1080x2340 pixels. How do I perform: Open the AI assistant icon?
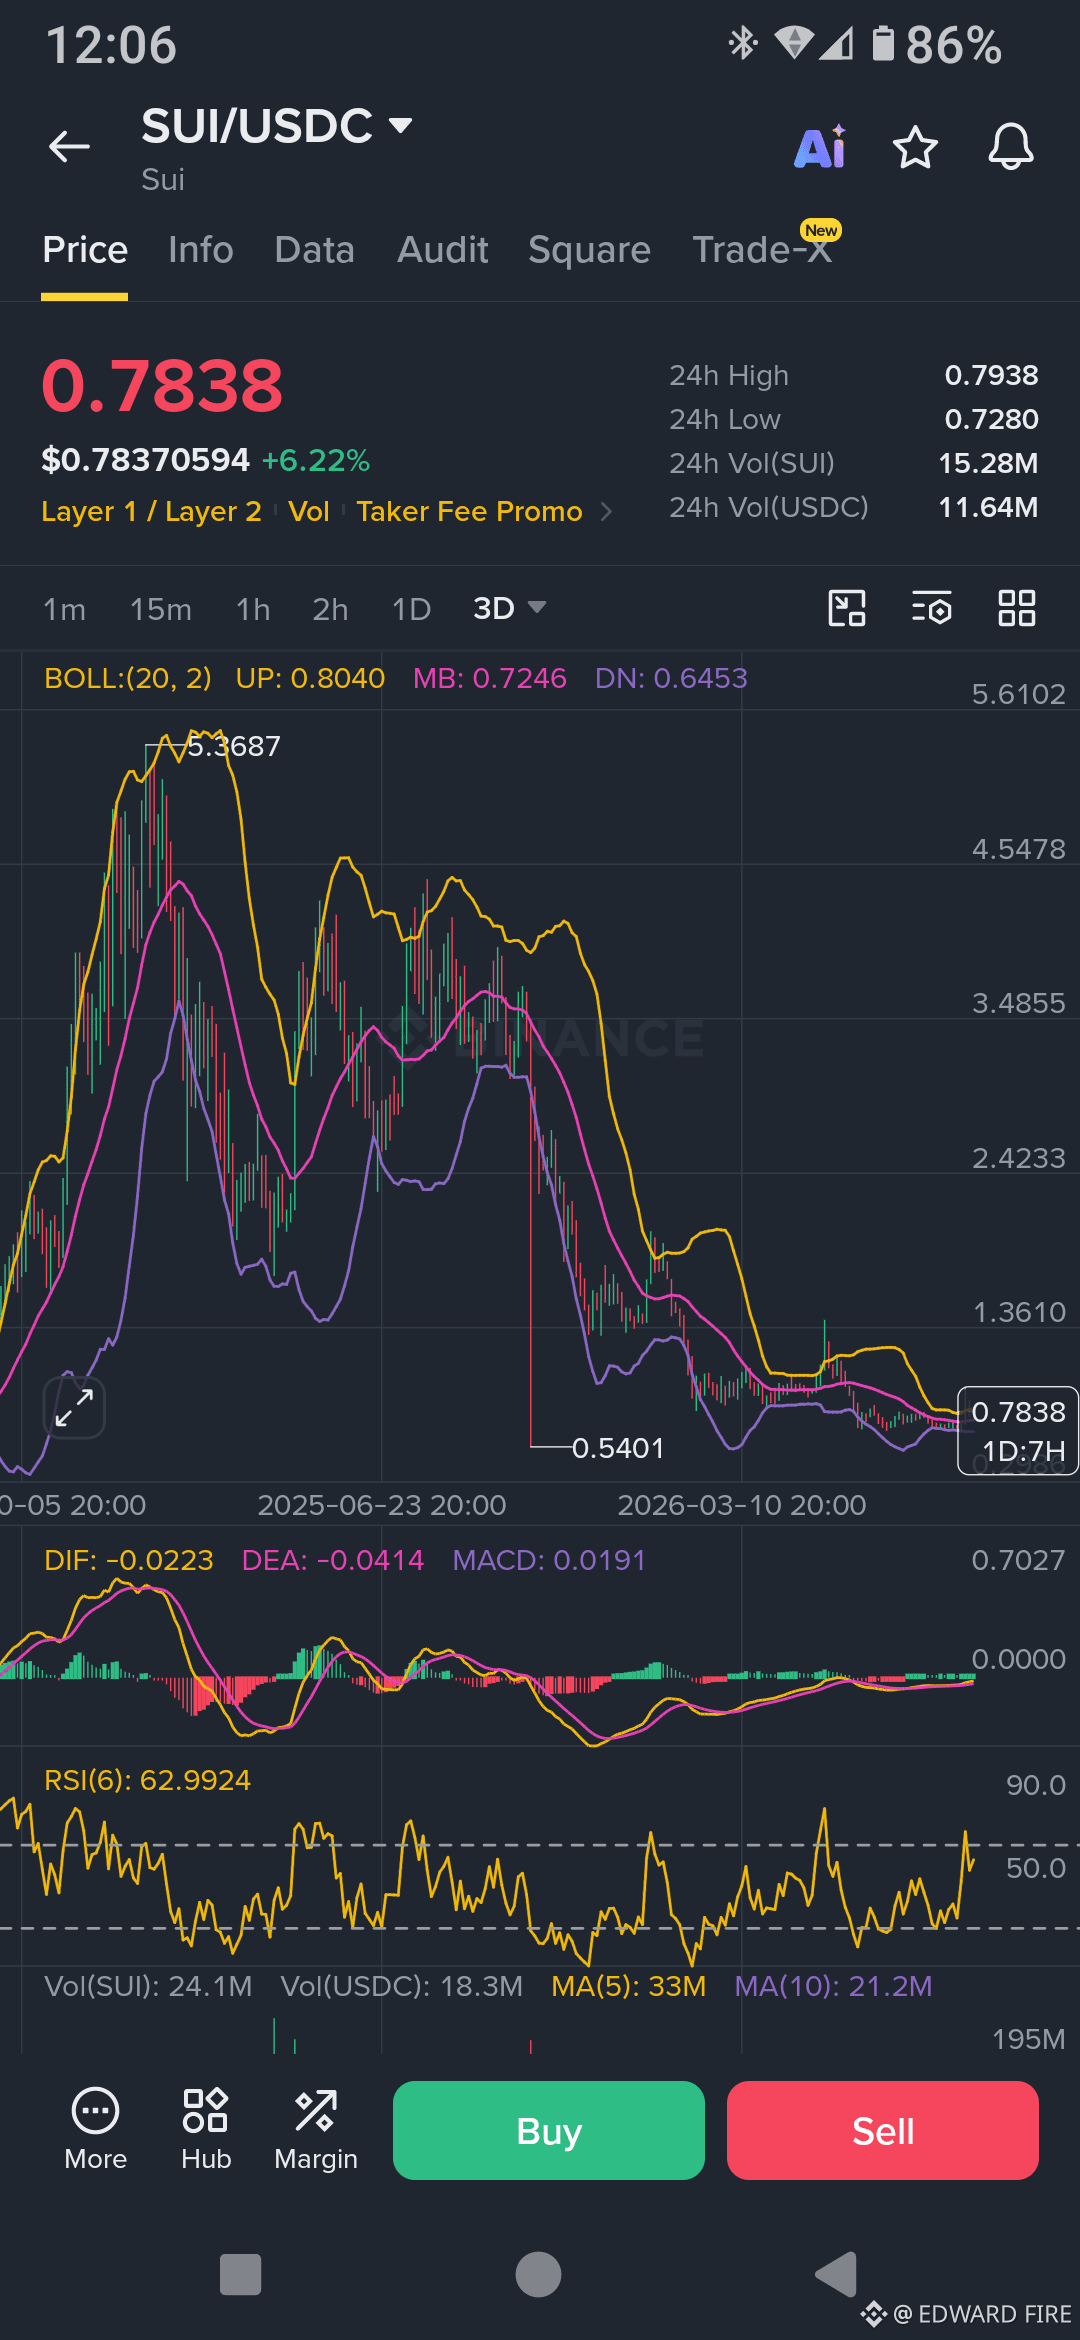[820, 148]
